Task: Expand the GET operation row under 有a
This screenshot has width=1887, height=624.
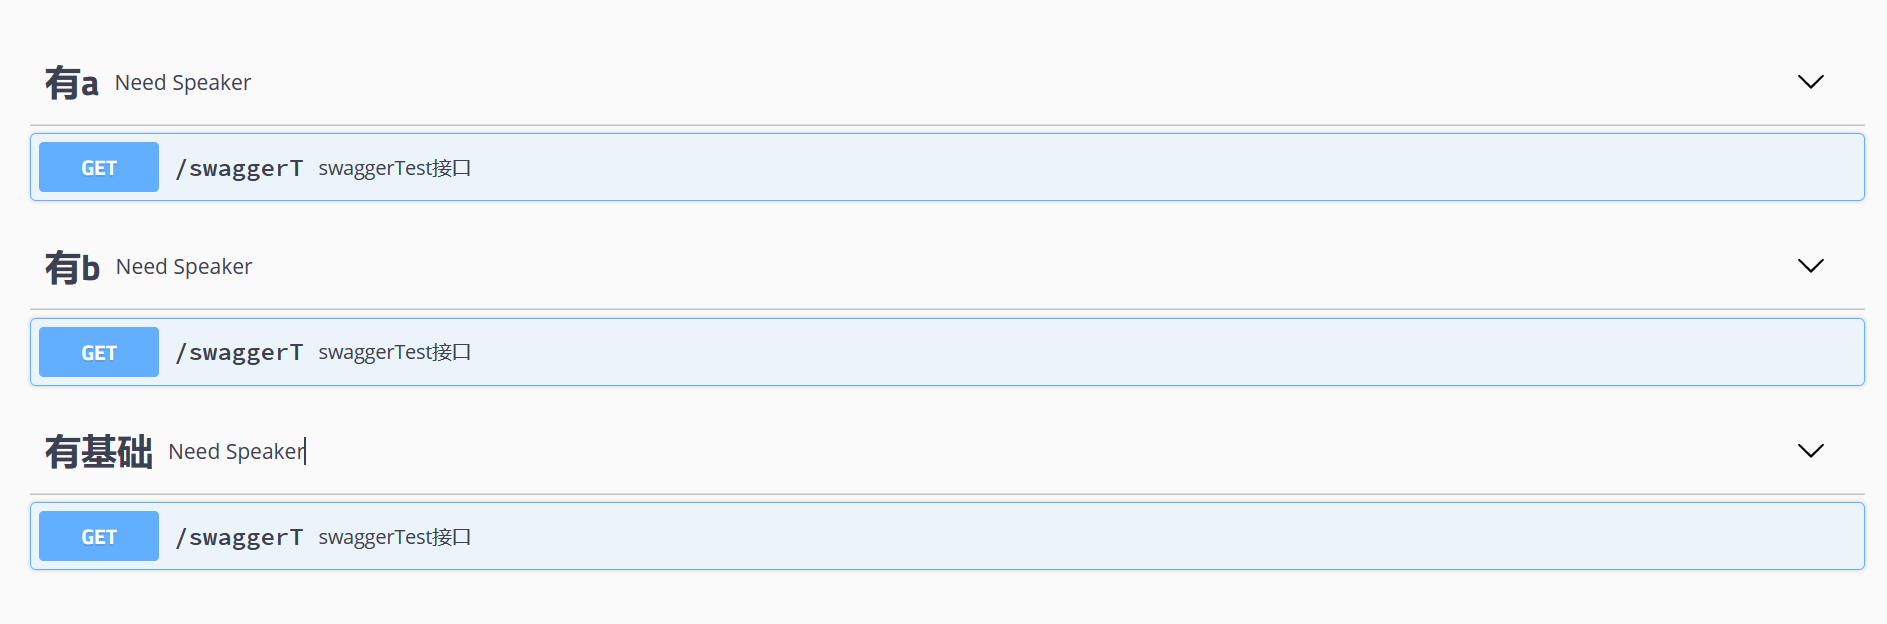Action: tap(947, 167)
